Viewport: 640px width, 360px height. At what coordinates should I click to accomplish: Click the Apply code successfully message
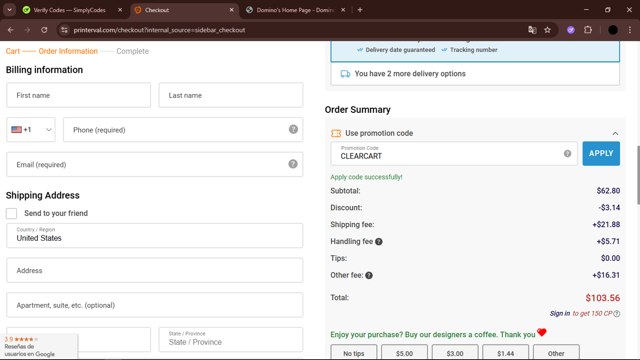pyautogui.click(x=366, y=177)
